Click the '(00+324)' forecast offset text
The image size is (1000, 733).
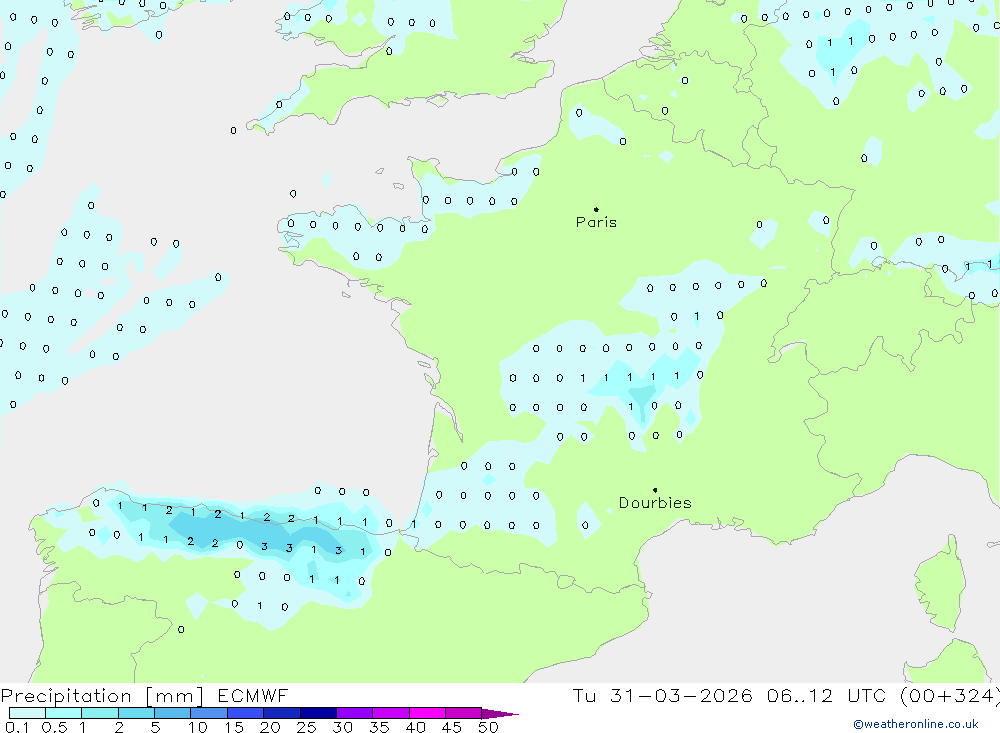(x=950, y=696)
